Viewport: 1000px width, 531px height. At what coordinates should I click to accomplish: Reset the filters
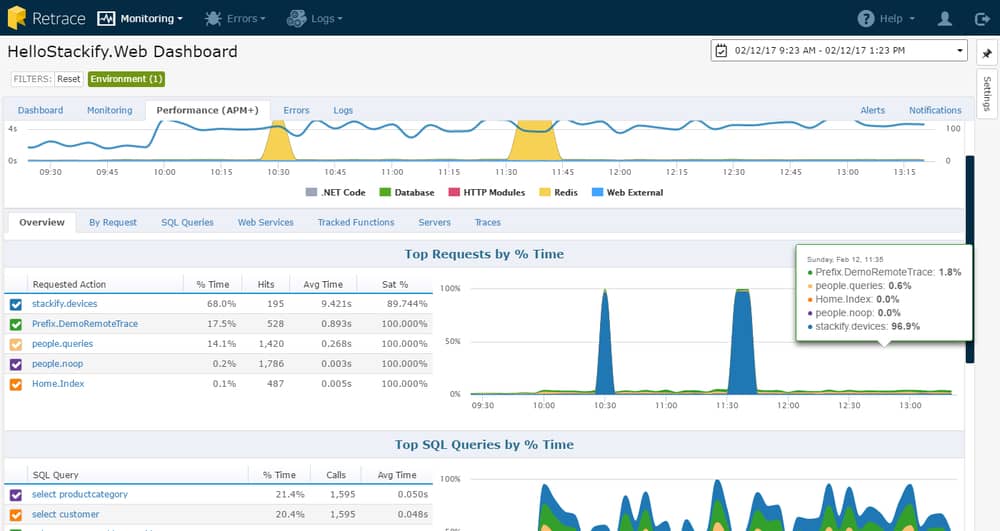(68, 79)
